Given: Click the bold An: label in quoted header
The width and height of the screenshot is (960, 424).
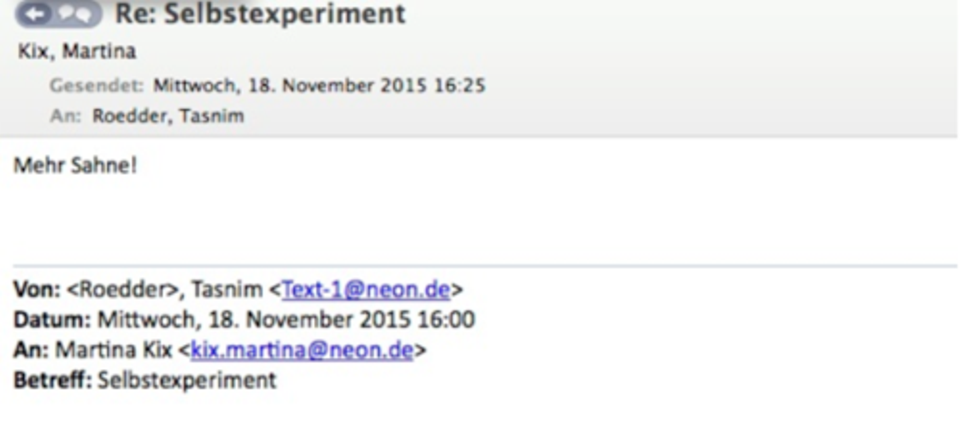Looking at the screenshot, I should [32, 350].
